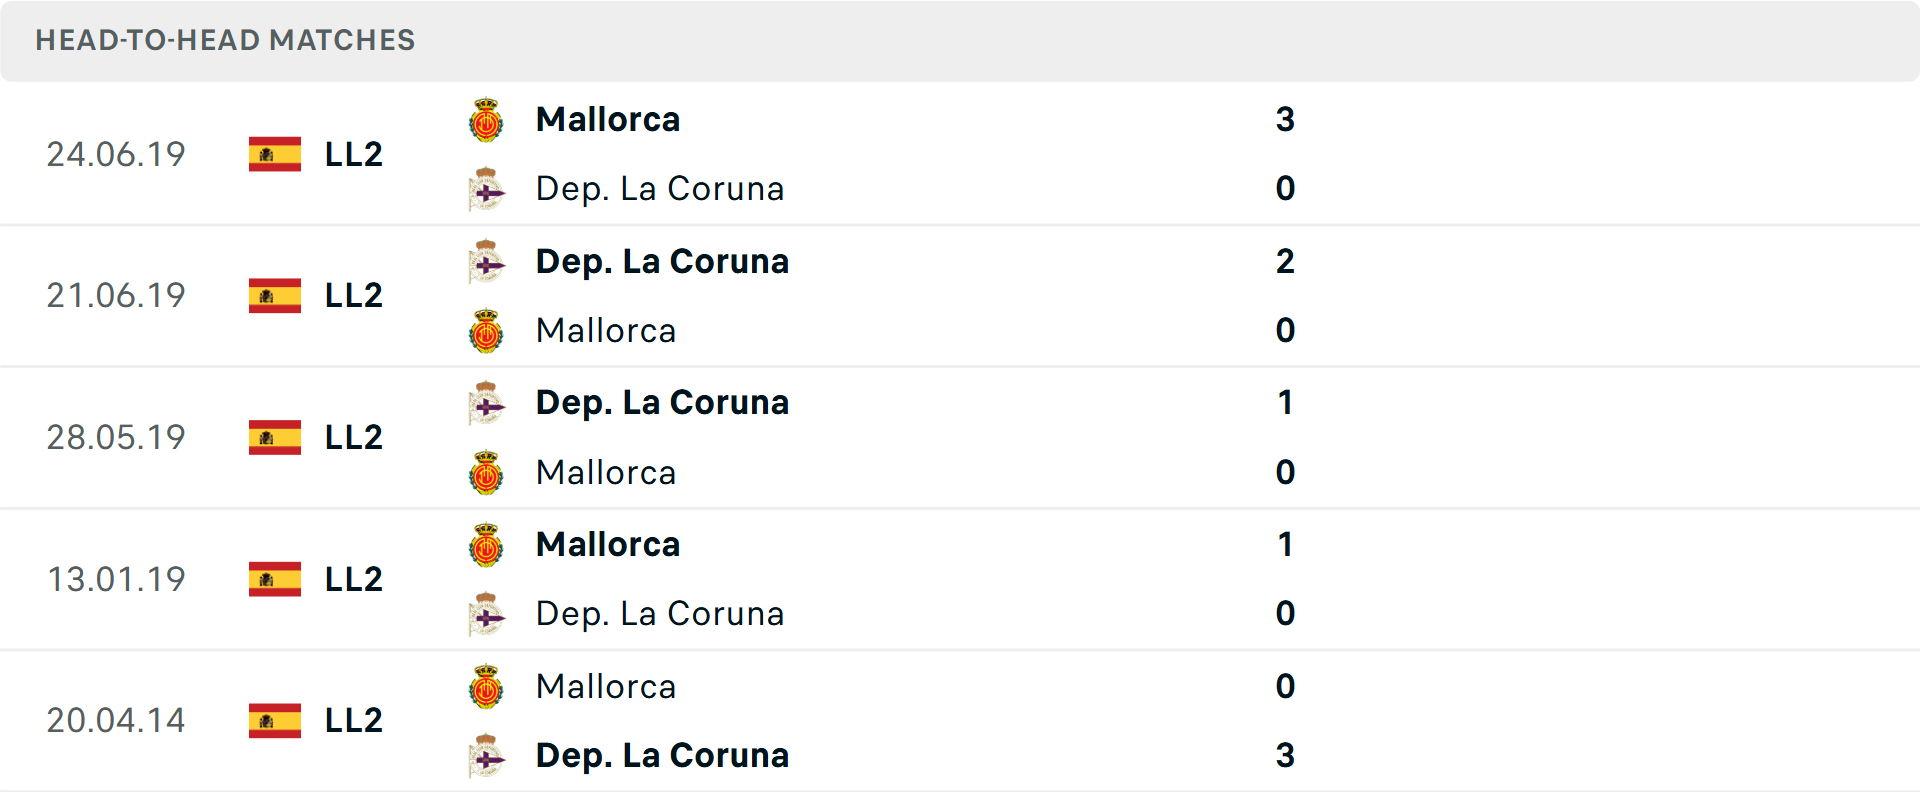Image resolution: width=1920 pixels, height=792 pixels.
Task: Select winner Mallorca in 24.06.19 match
Action: coord(608,120)
